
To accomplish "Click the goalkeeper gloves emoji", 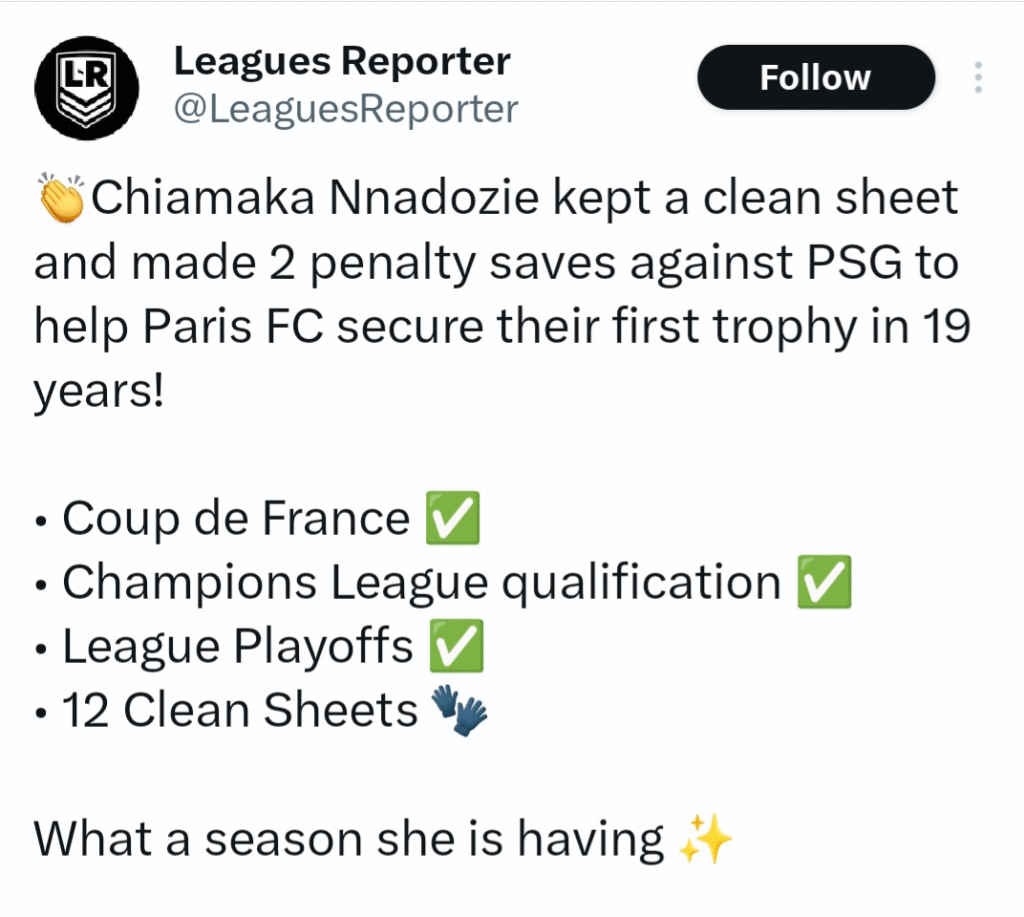I will click(460, 711).
